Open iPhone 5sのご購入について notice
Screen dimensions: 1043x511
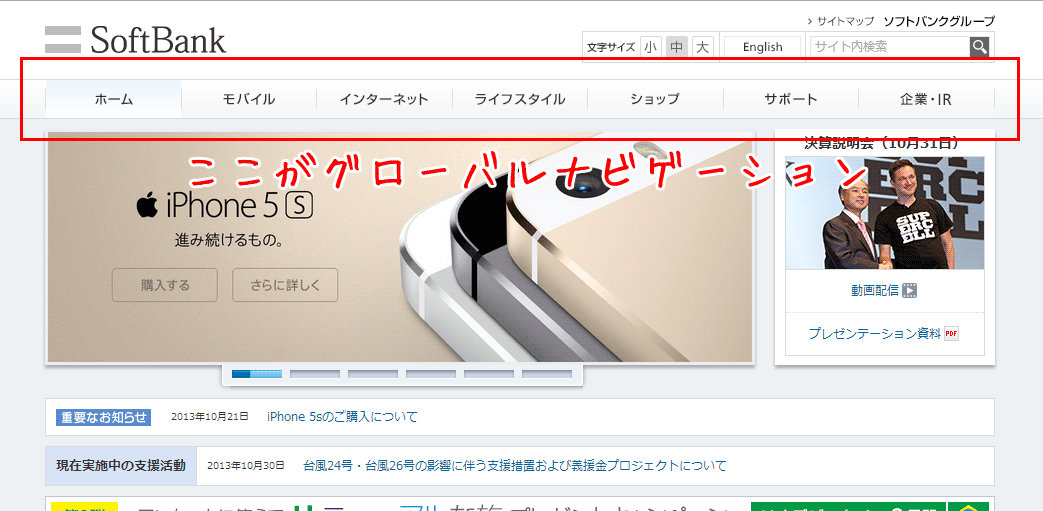coord(343,417)
